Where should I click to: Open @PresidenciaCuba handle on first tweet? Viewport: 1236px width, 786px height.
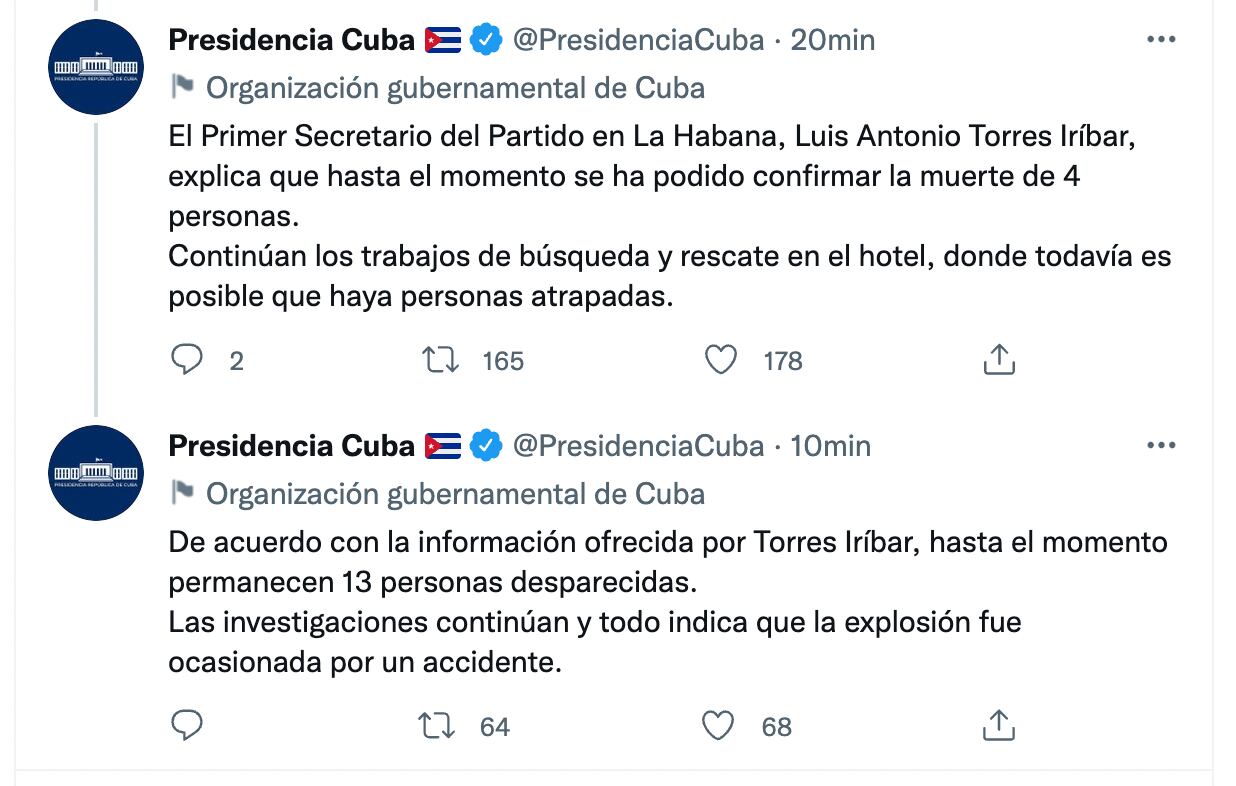pos(638,40)
